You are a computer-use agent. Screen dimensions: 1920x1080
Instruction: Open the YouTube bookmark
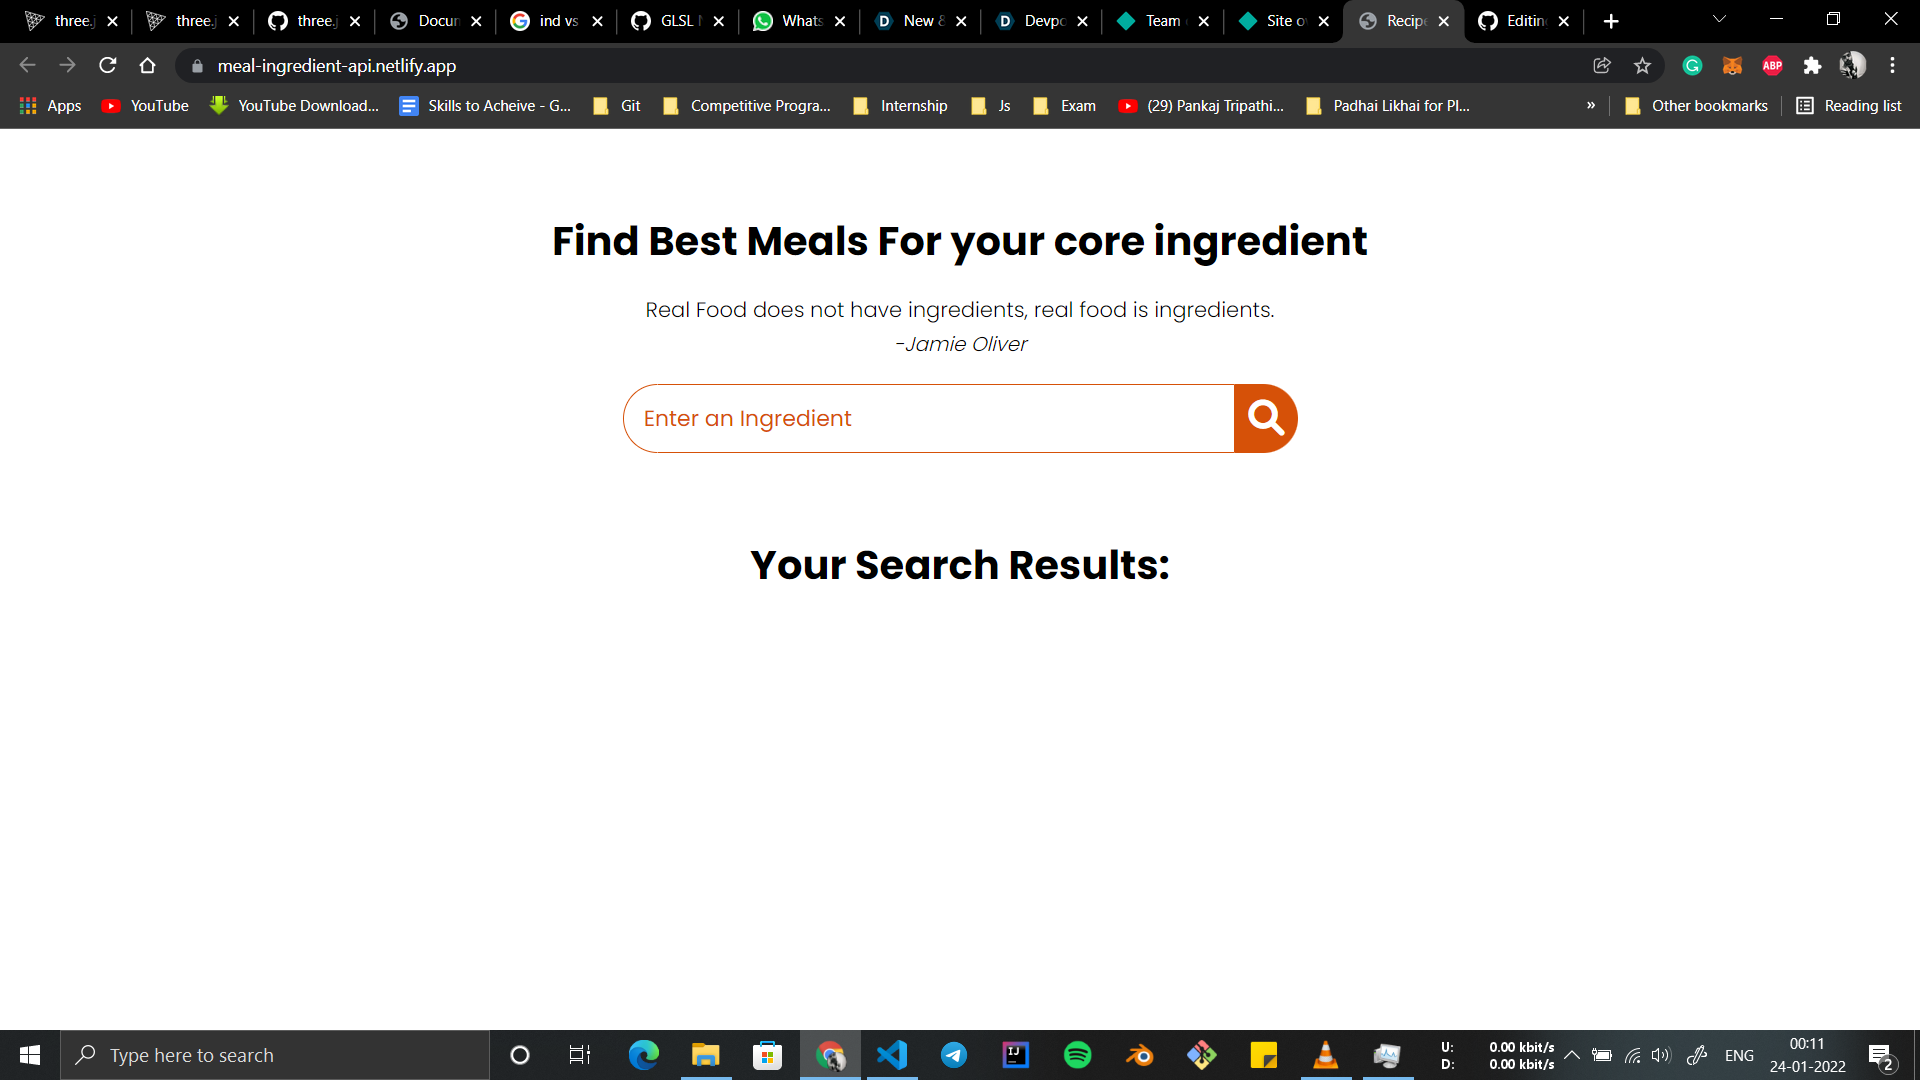(146, 105)
